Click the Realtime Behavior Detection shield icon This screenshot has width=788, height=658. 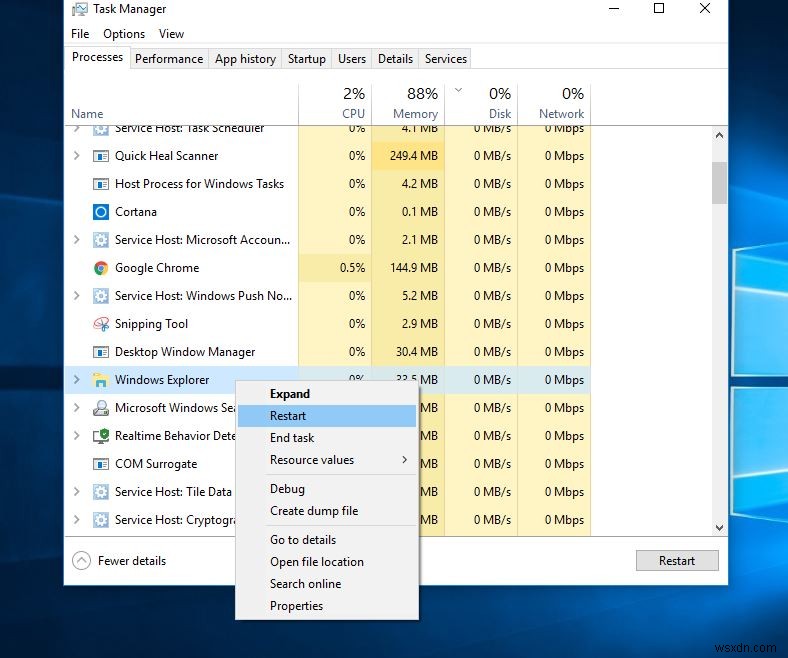point(101,436)
